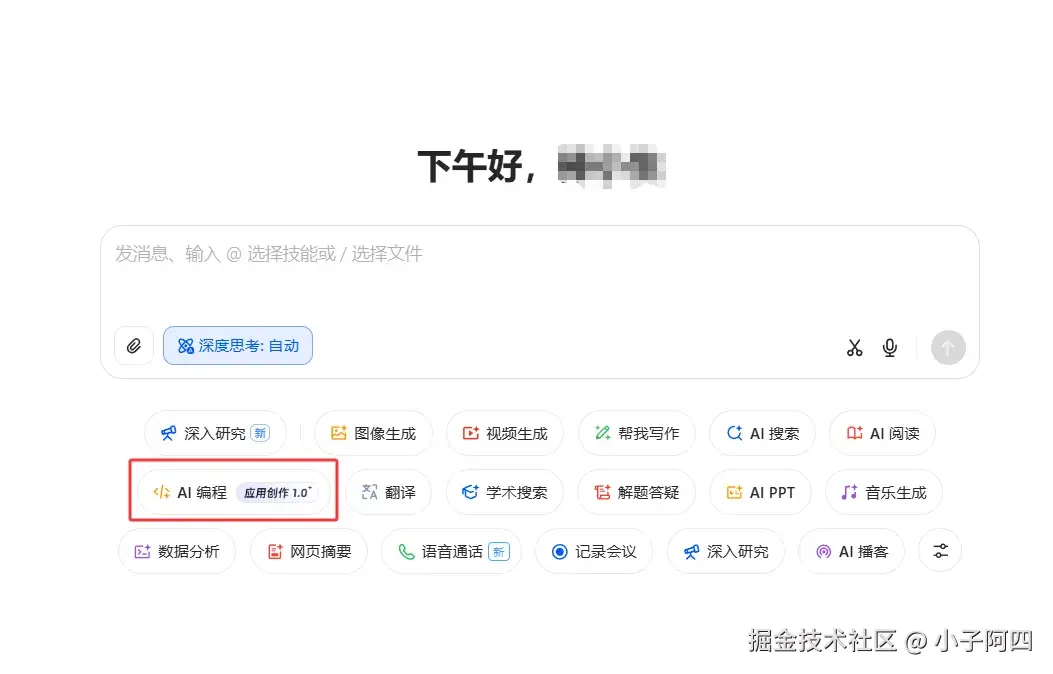
Task: Click the paperclip to attach a file
Action: (x=133, y=346)
